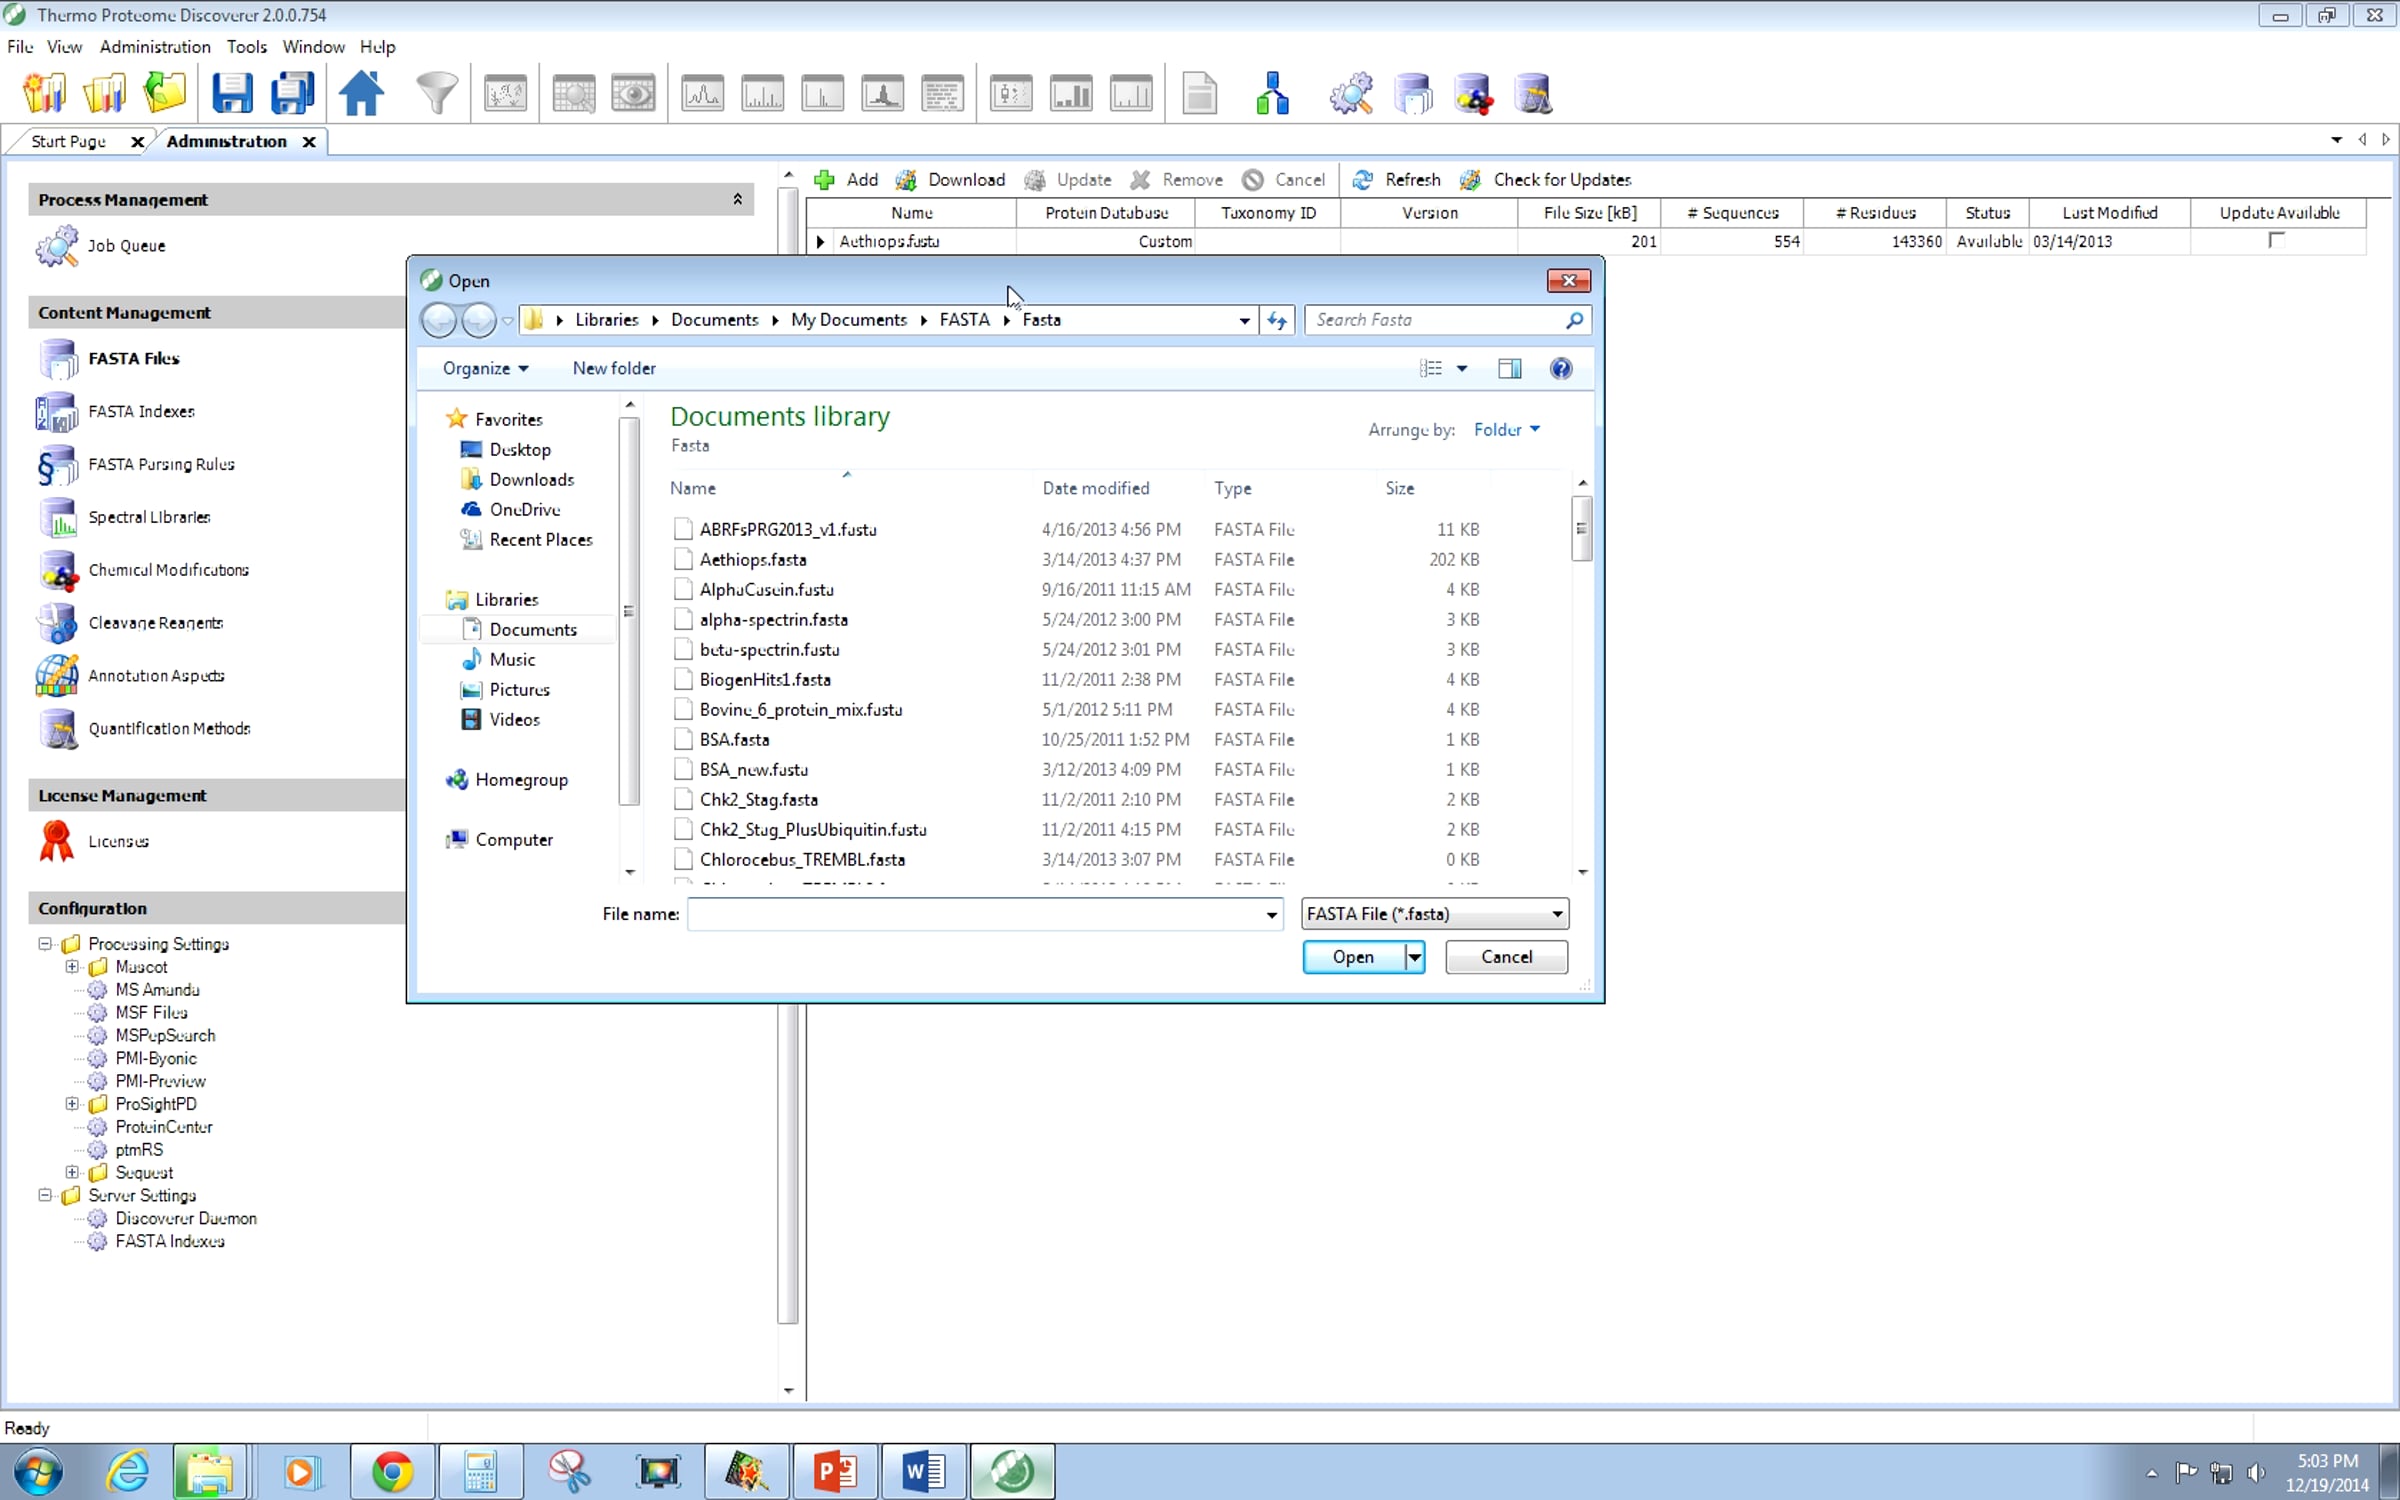Image resolution: width=2400 pixels, height=1500 pixels.
Task: Click the Save All icon in the toolbar
Action: [292, 94]
